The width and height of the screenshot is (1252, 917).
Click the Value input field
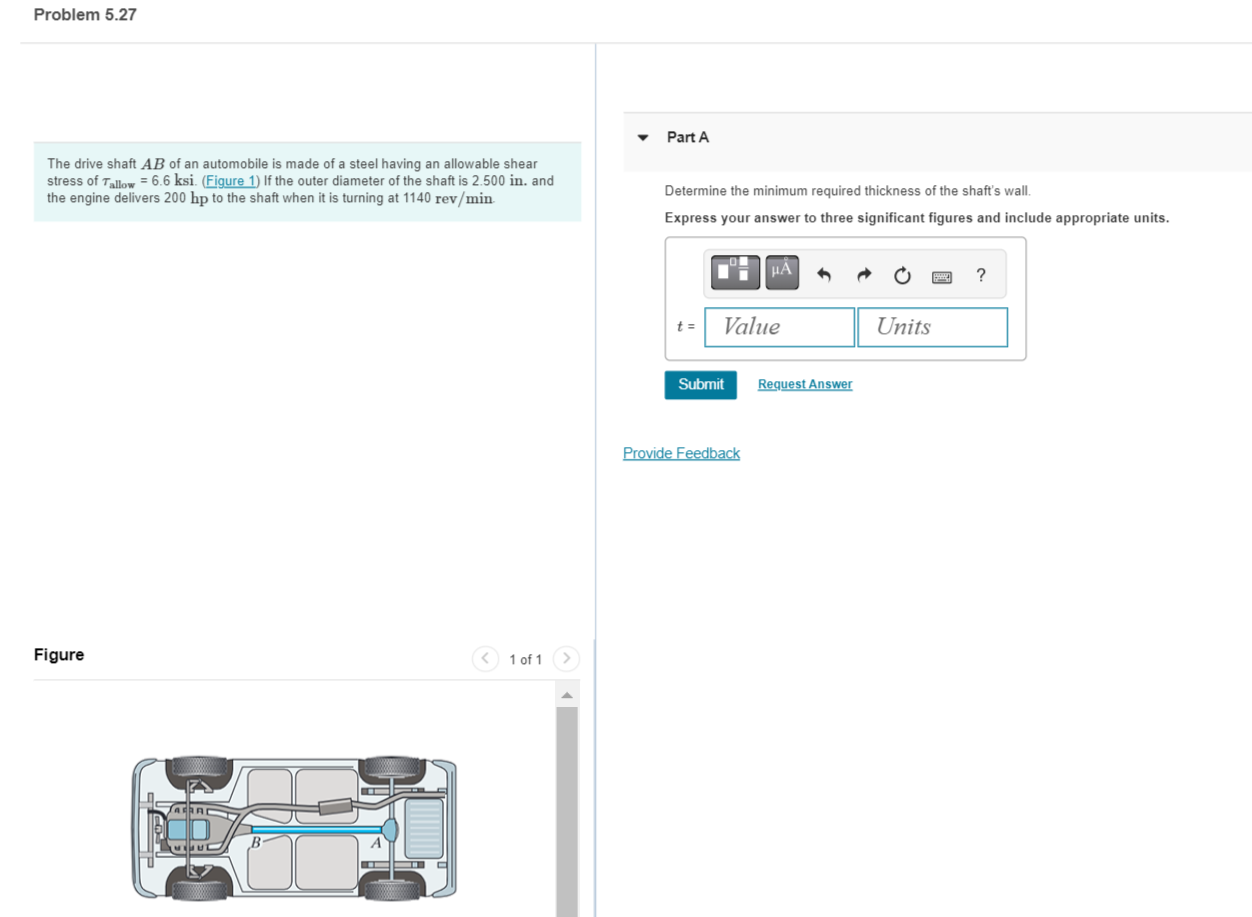click(x=779, y=327)
